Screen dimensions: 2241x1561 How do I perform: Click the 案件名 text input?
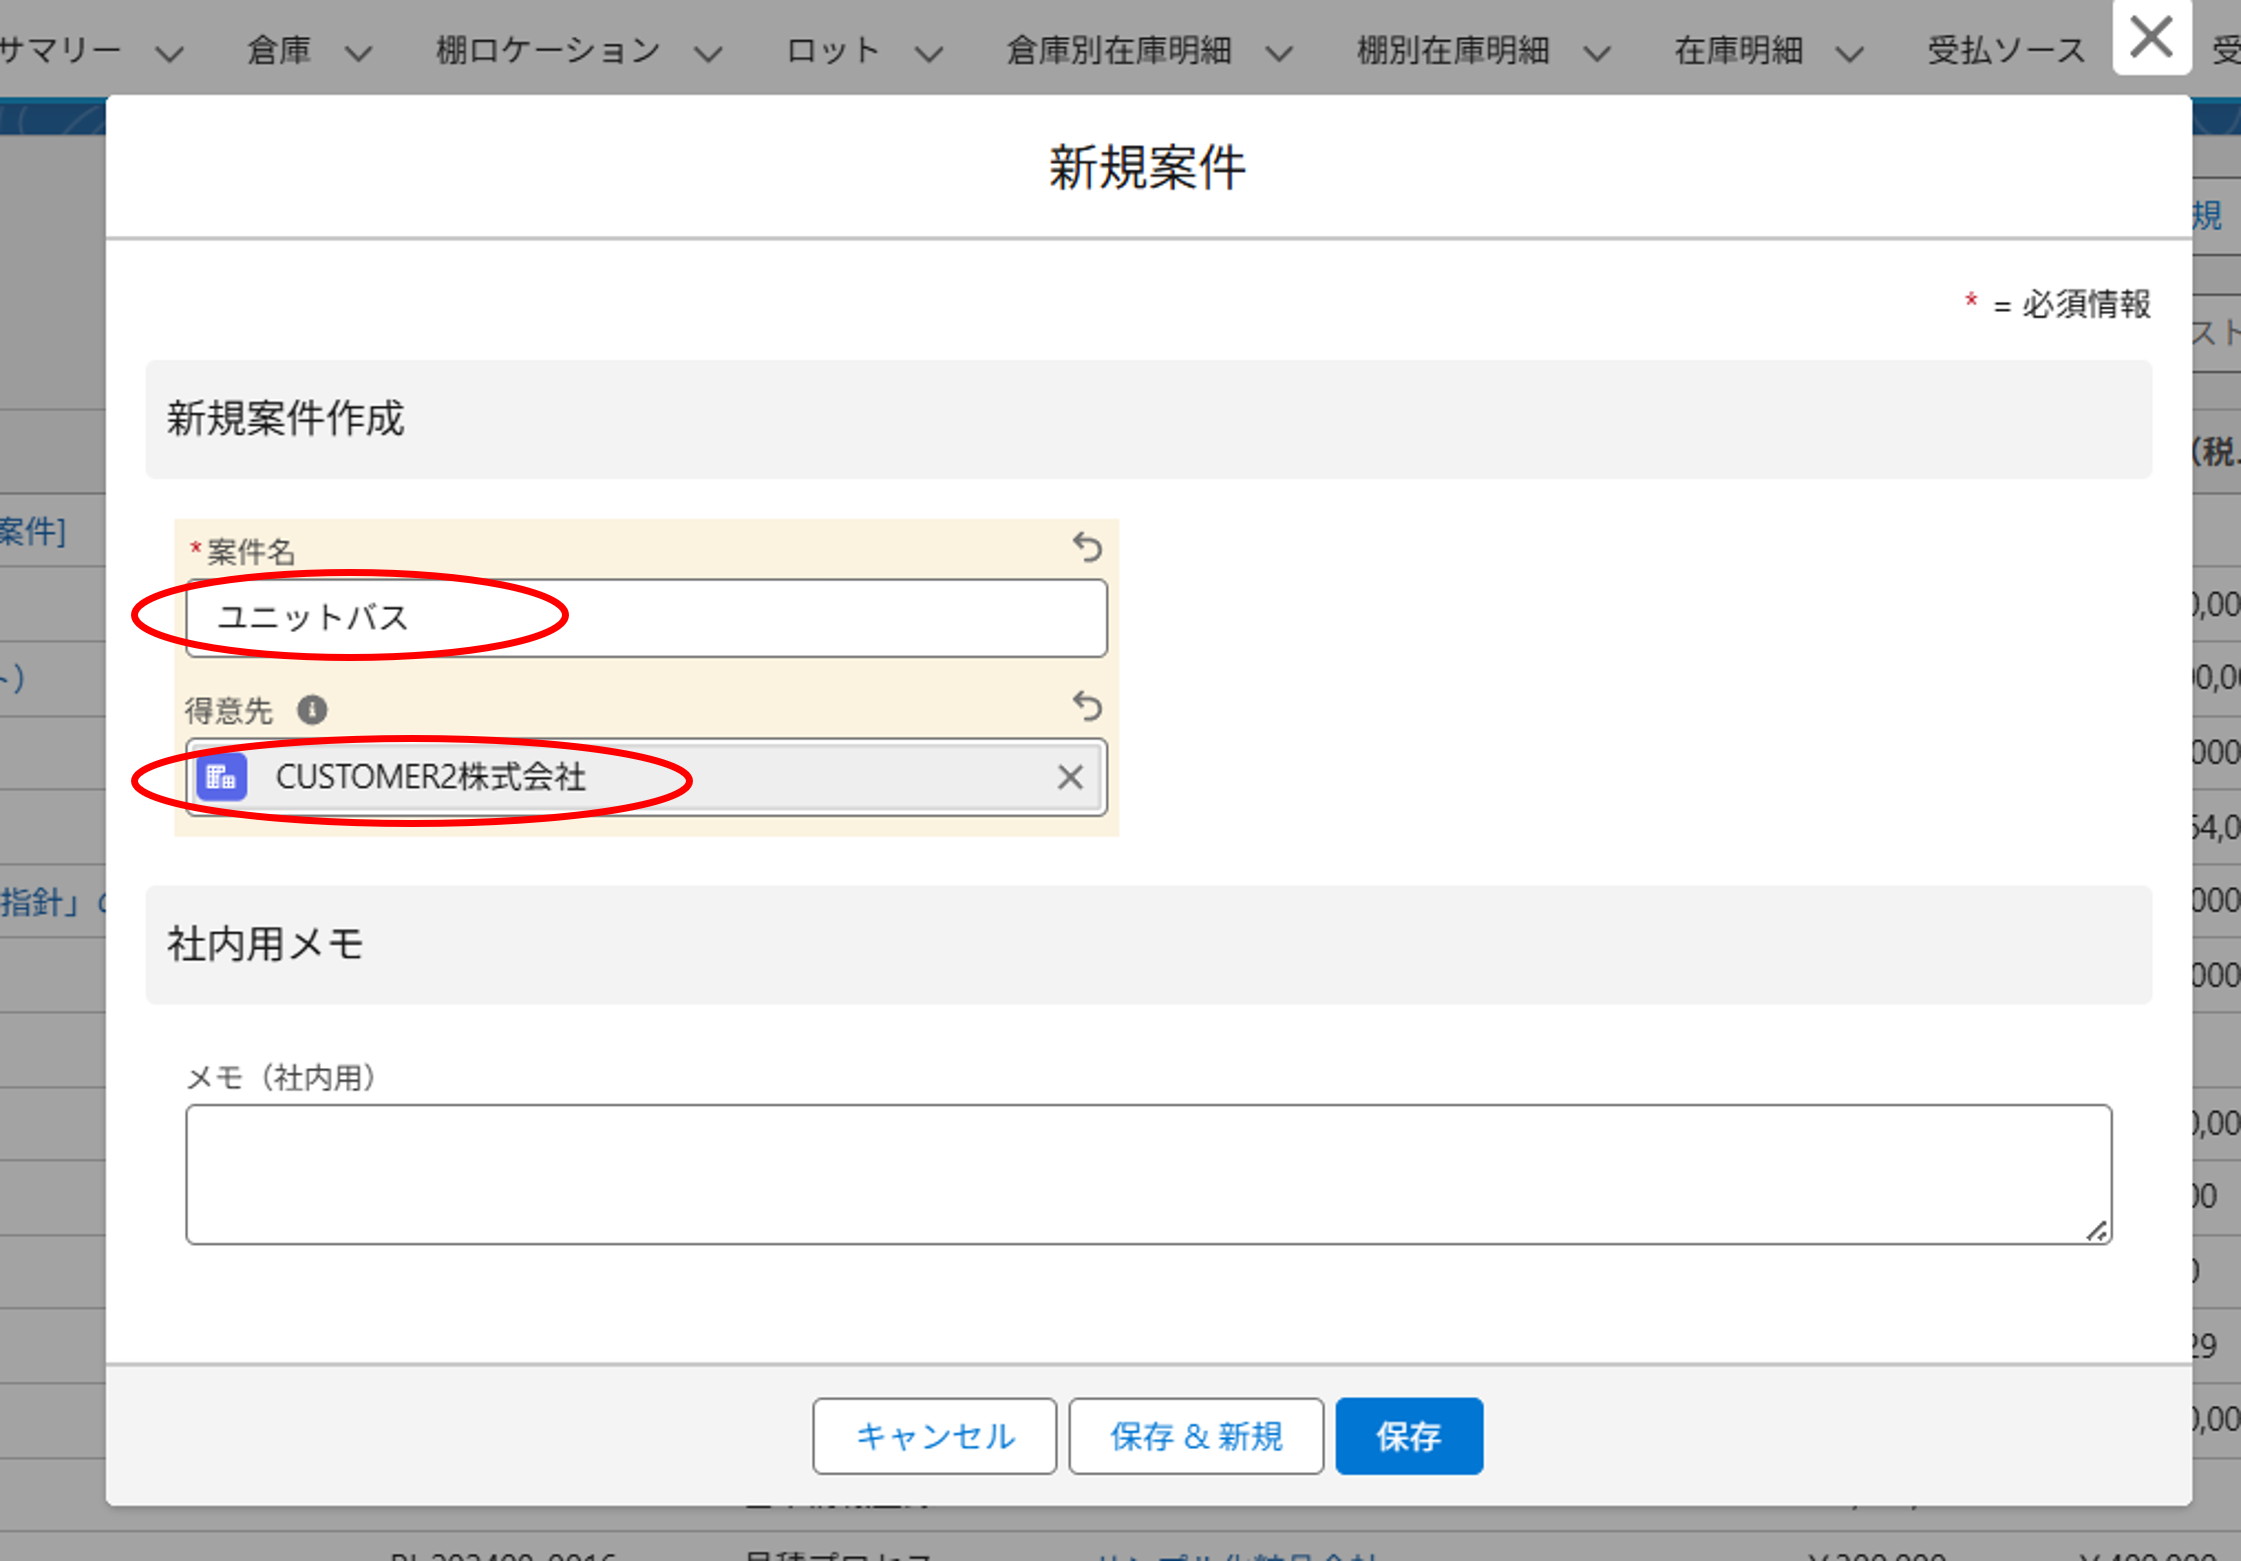646,618
